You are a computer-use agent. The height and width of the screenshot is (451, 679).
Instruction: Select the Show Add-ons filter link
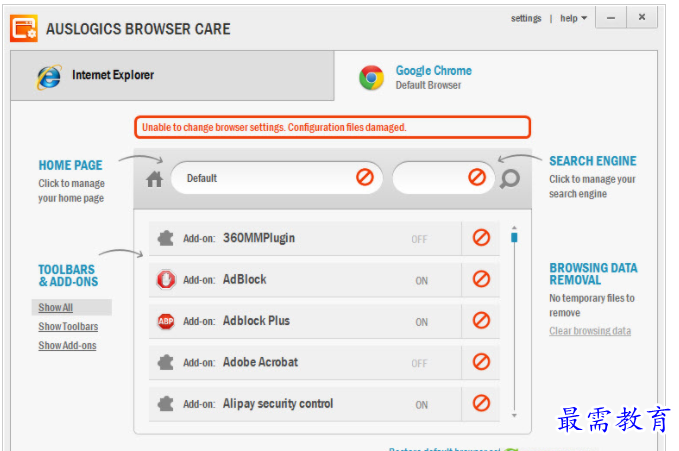click(67, 346)
